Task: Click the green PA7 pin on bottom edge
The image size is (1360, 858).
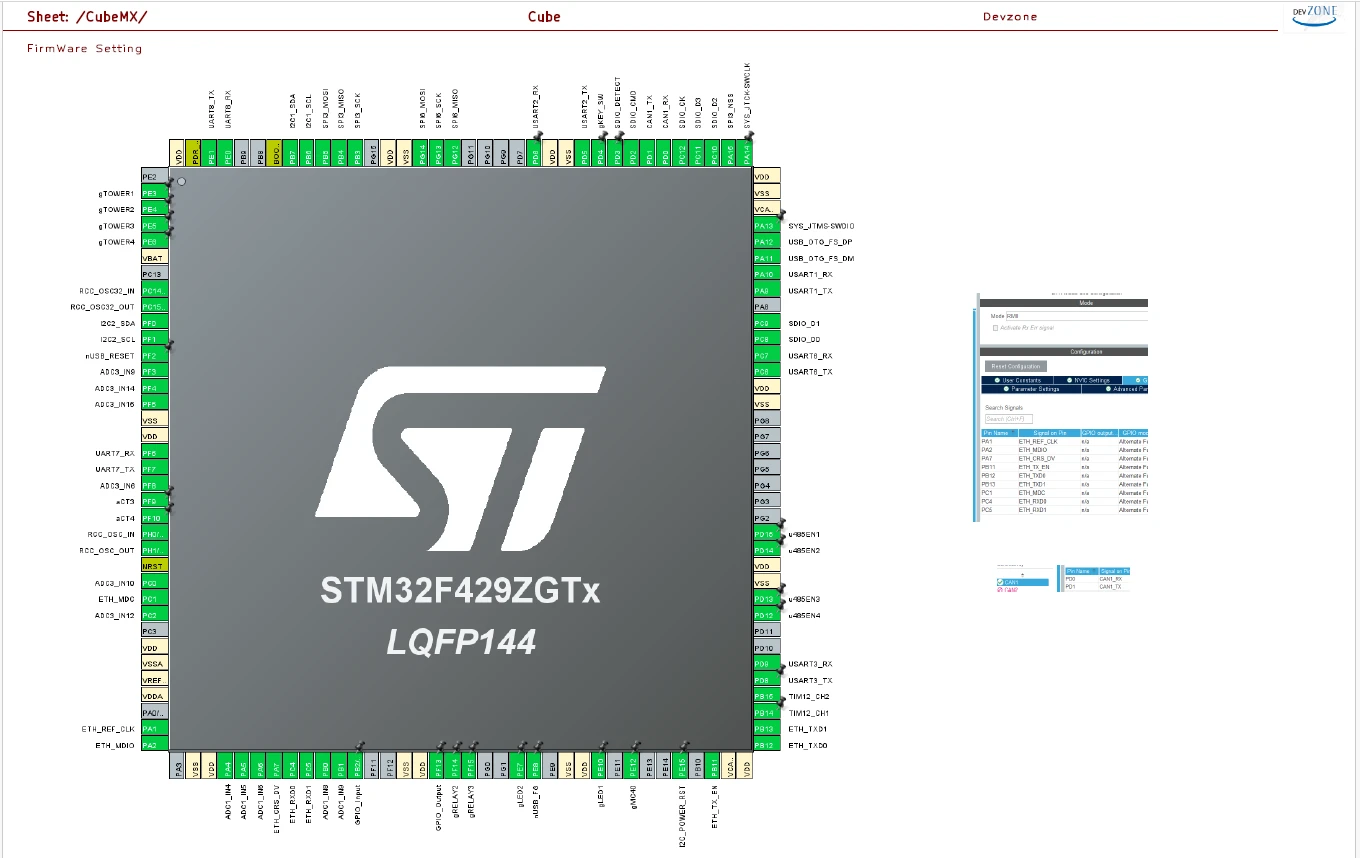Action: tap(276, 766)
